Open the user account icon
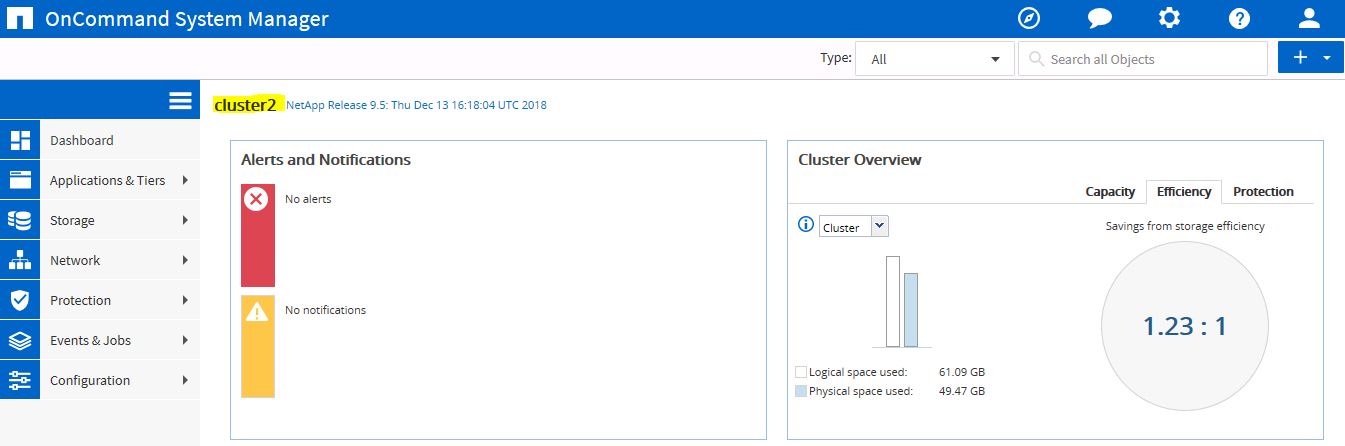 1309,18
